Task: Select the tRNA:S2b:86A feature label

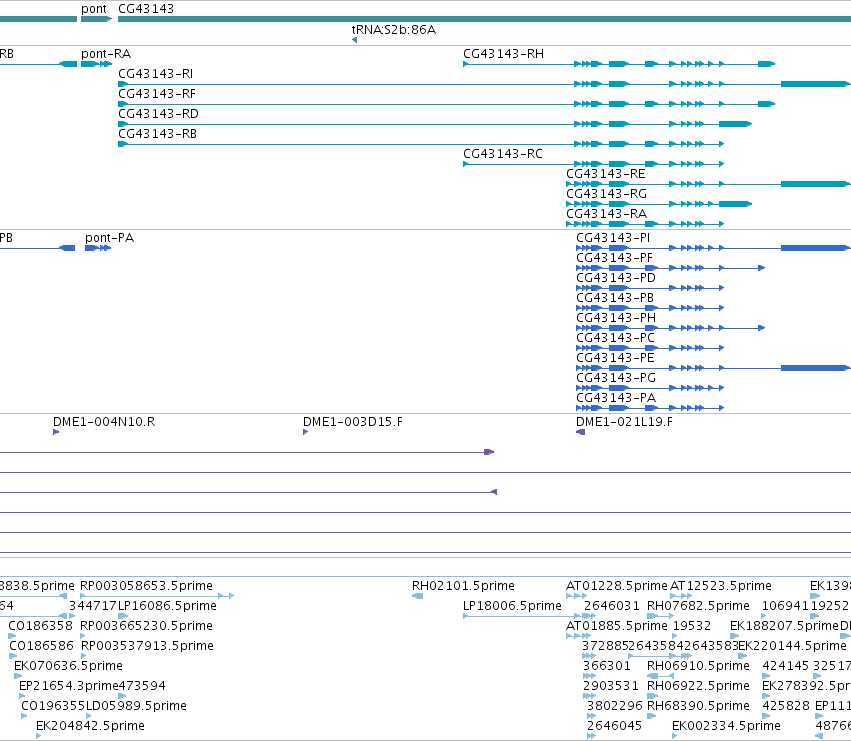Action: point(393,29)
